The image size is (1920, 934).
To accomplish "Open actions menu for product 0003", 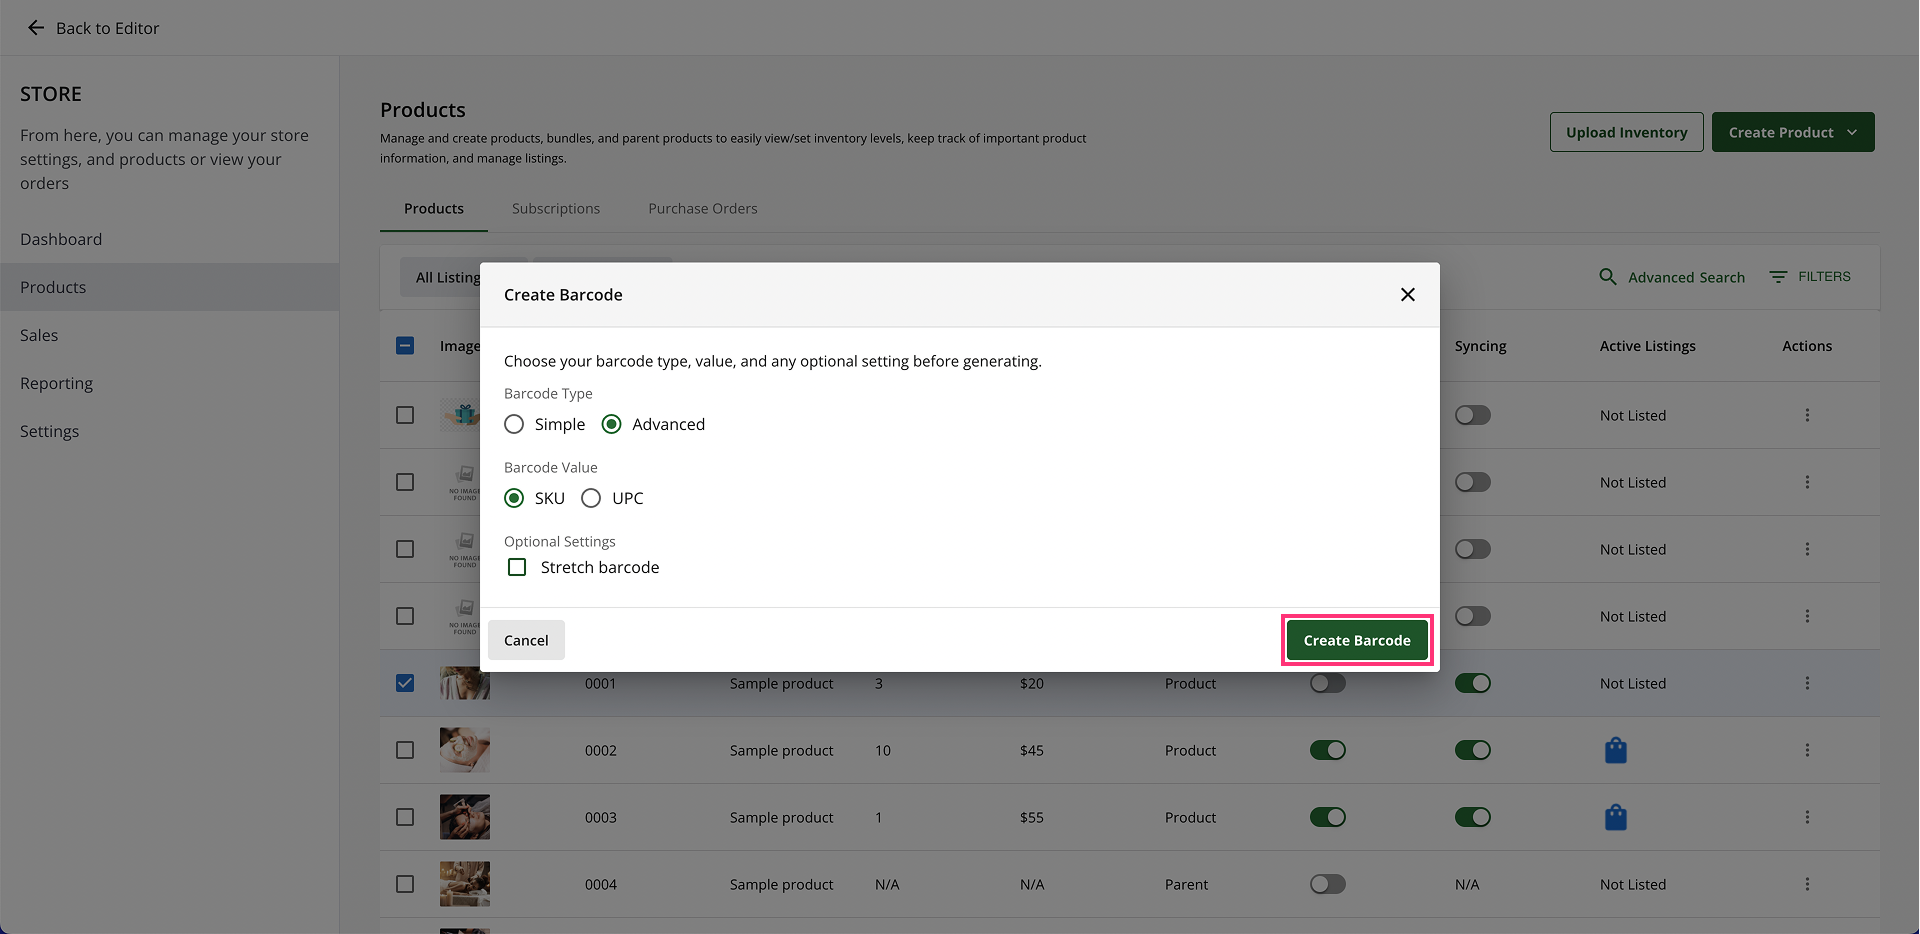I will pos(1807,817).
